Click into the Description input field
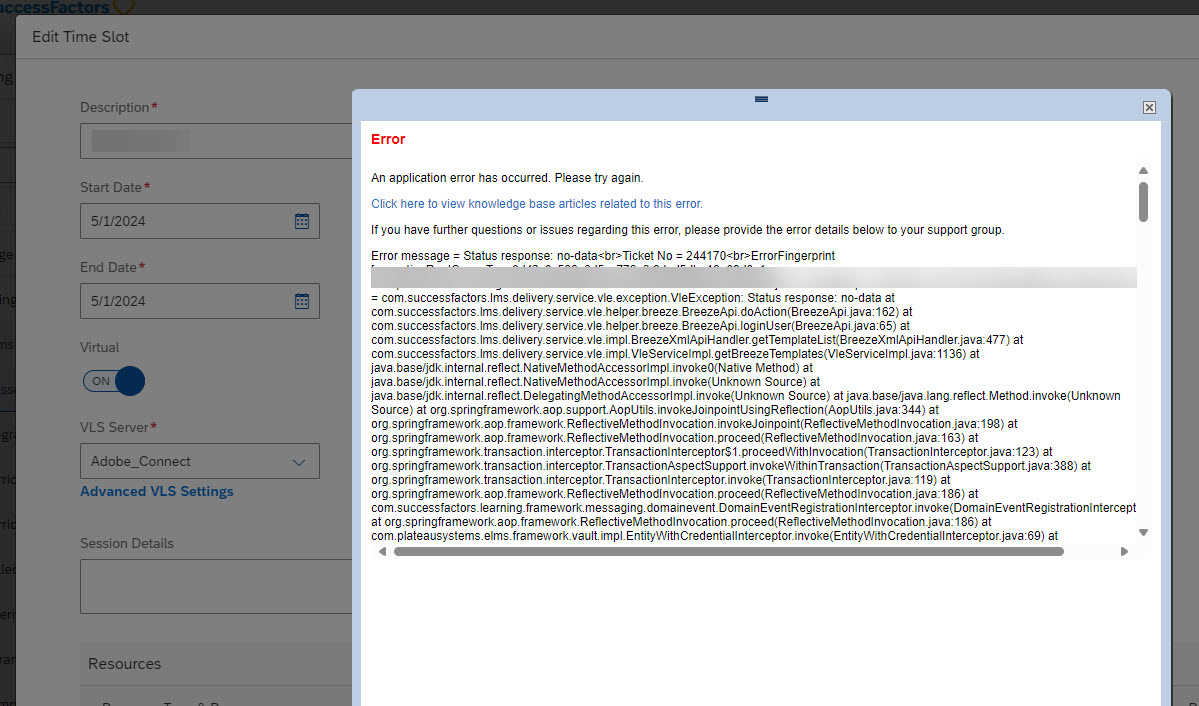Screen dimensions: 1199x706 pyautogui.click(x=216, y=141)
